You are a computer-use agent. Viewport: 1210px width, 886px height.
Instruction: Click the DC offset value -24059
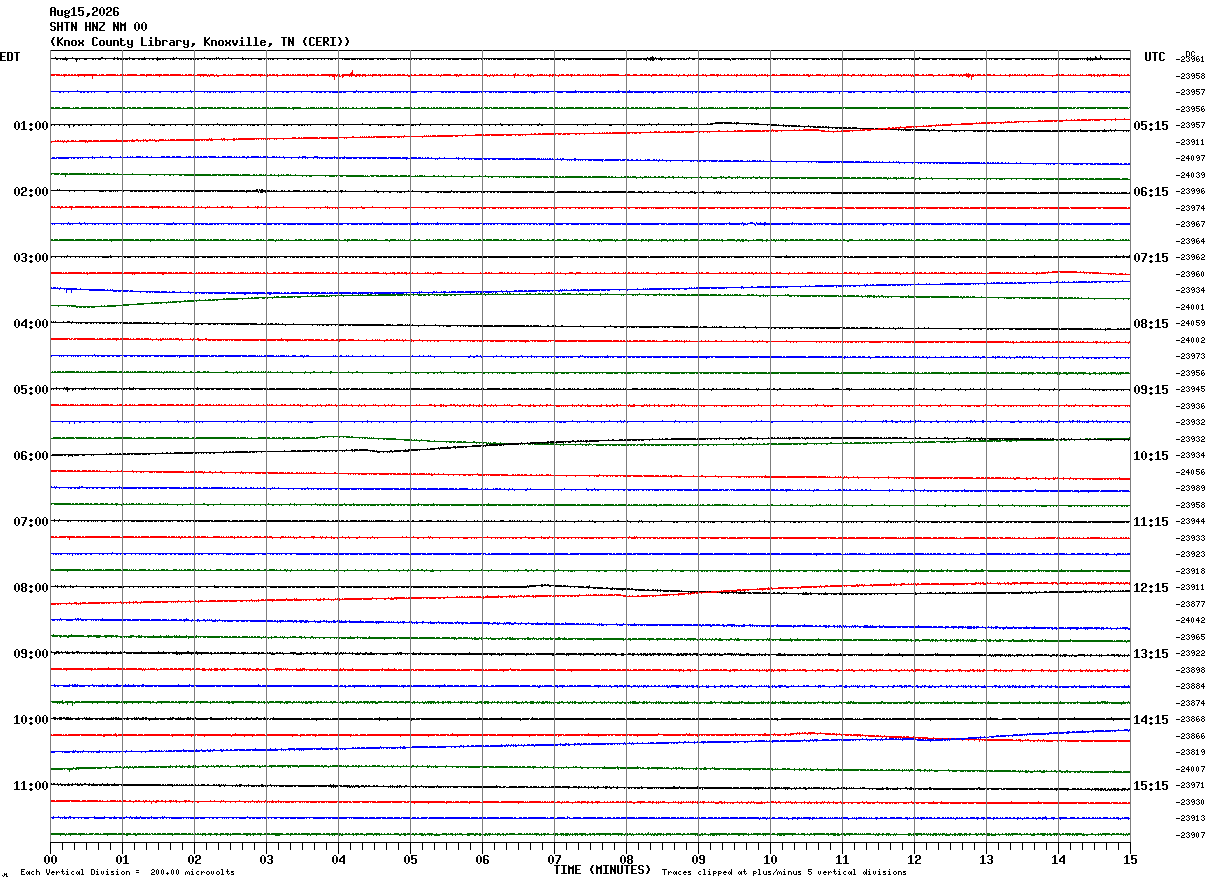pyautogui.click(x=1191, y=324)
